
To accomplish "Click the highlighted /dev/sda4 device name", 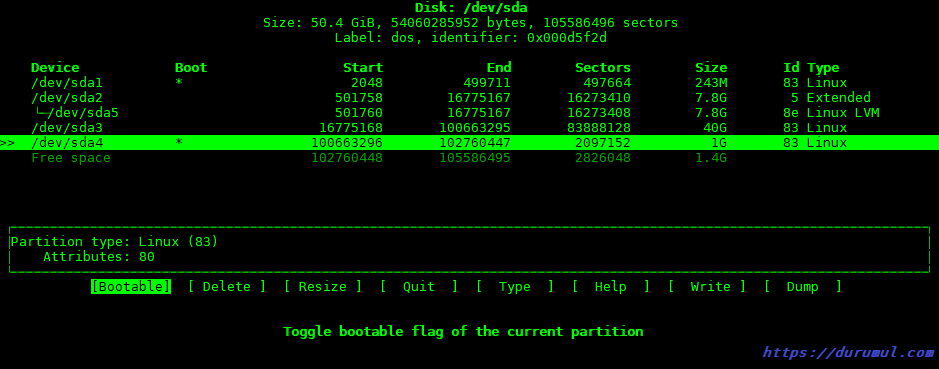I will point(66,143).
